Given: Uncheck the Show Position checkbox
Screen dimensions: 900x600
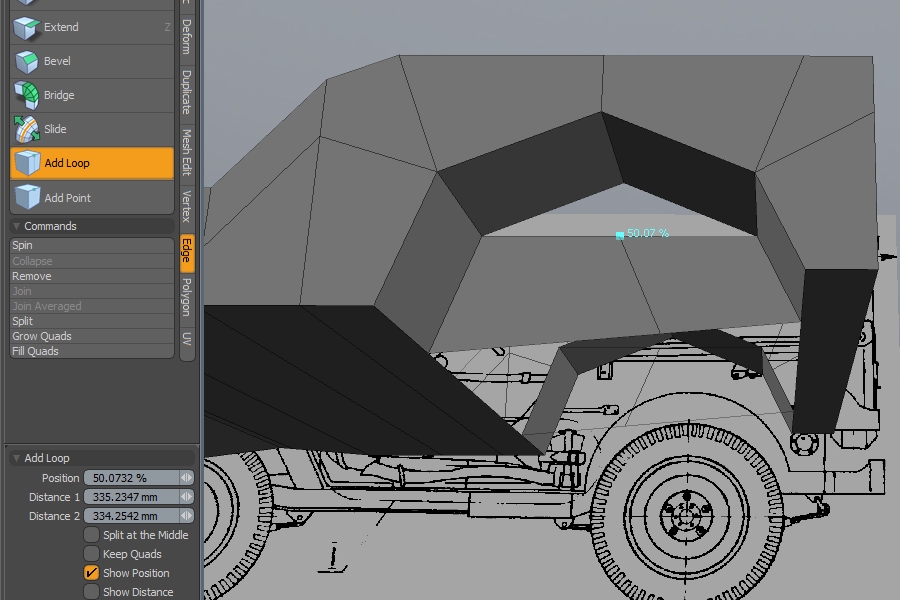Looking at the screenshot, I should 91,572.
